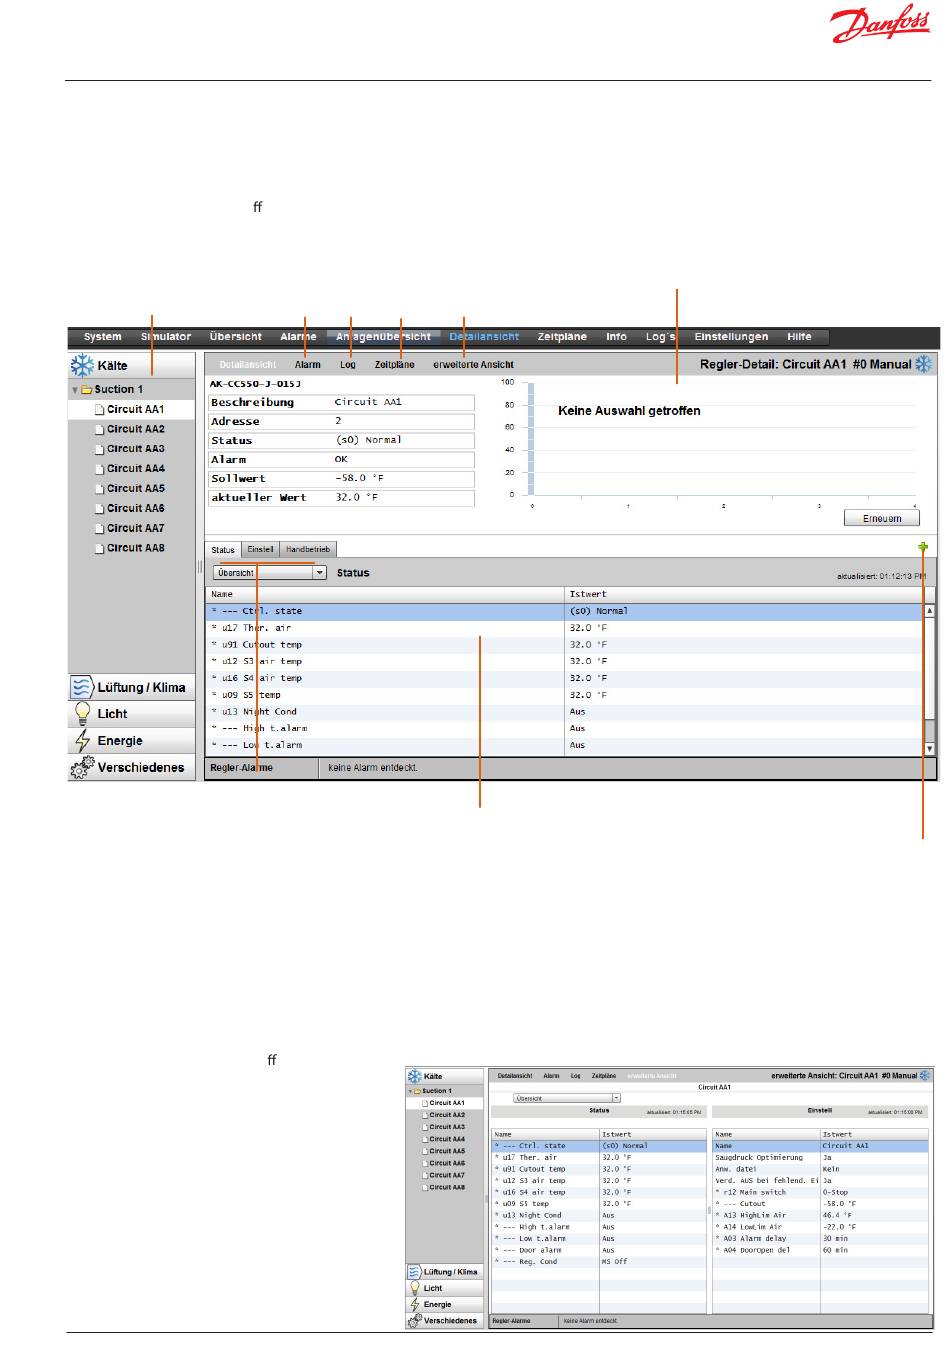The height and width of the screenshot is (1369, 950).
Task: Open the Info menu
Action: tap(617, 337)
